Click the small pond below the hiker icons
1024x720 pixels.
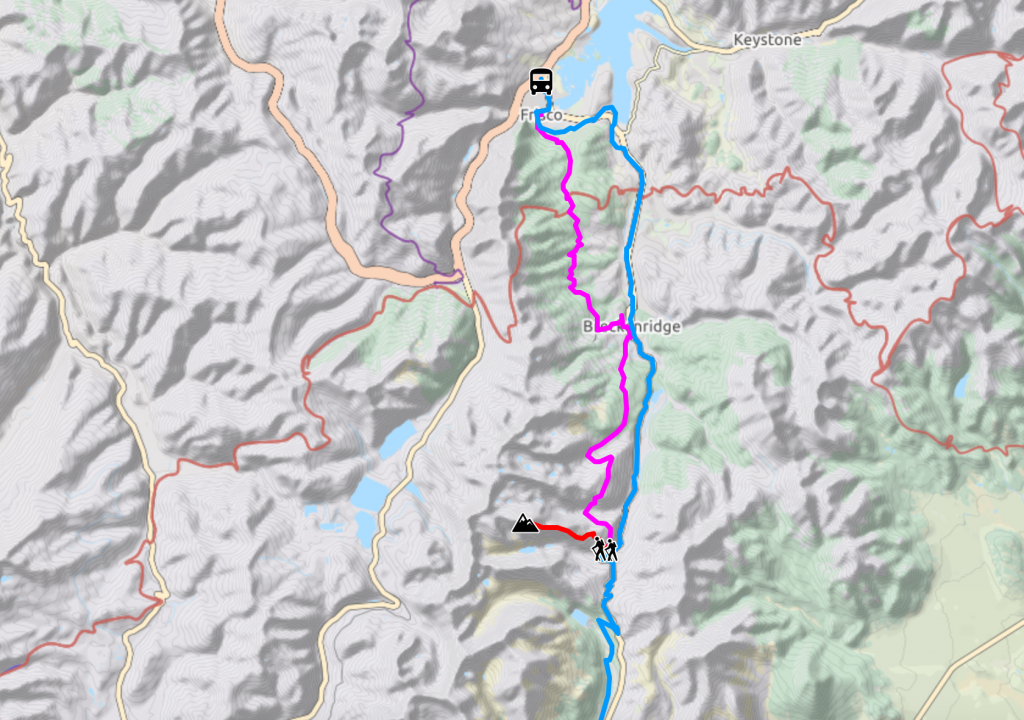pos(579,617)
